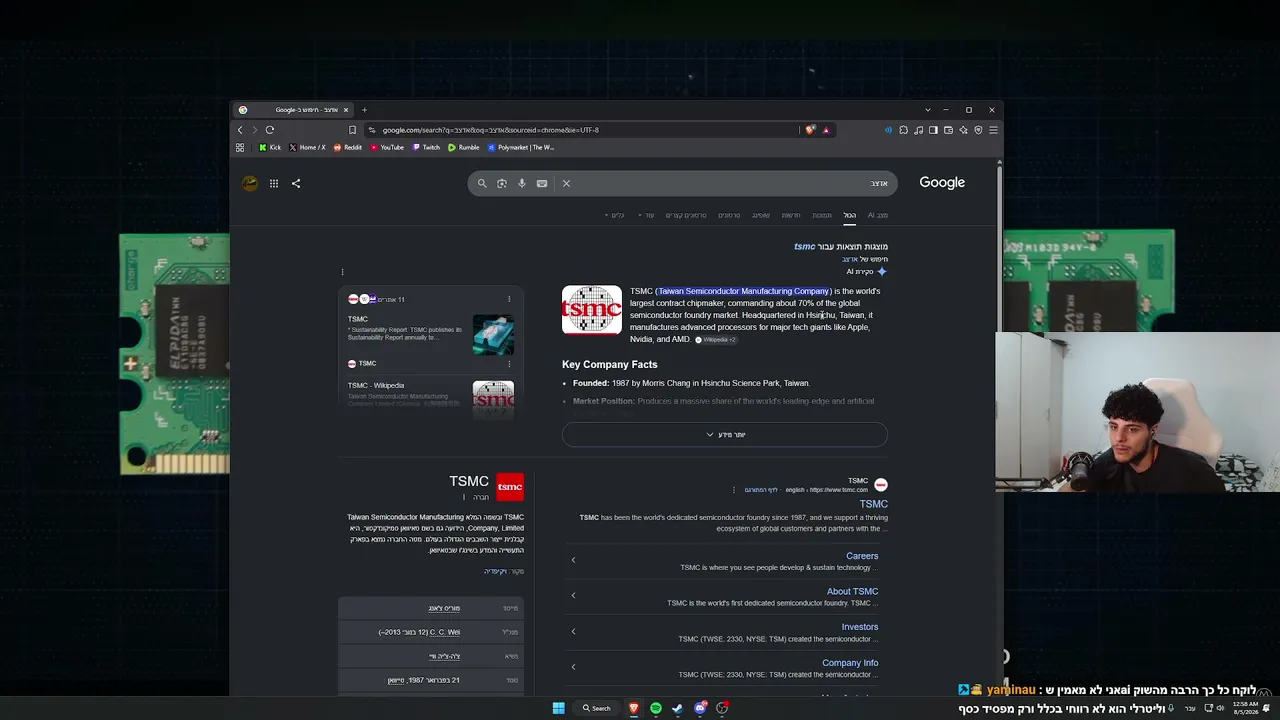Open the Company Info sitelink
Viewport: 1280px width, 720px height.
point(850,663)
